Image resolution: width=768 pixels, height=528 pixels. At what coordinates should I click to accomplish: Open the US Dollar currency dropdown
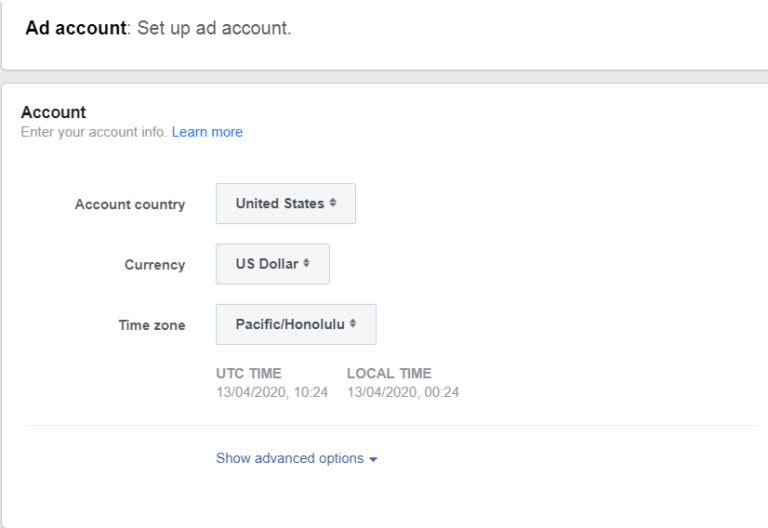click(x=272, y=264)
